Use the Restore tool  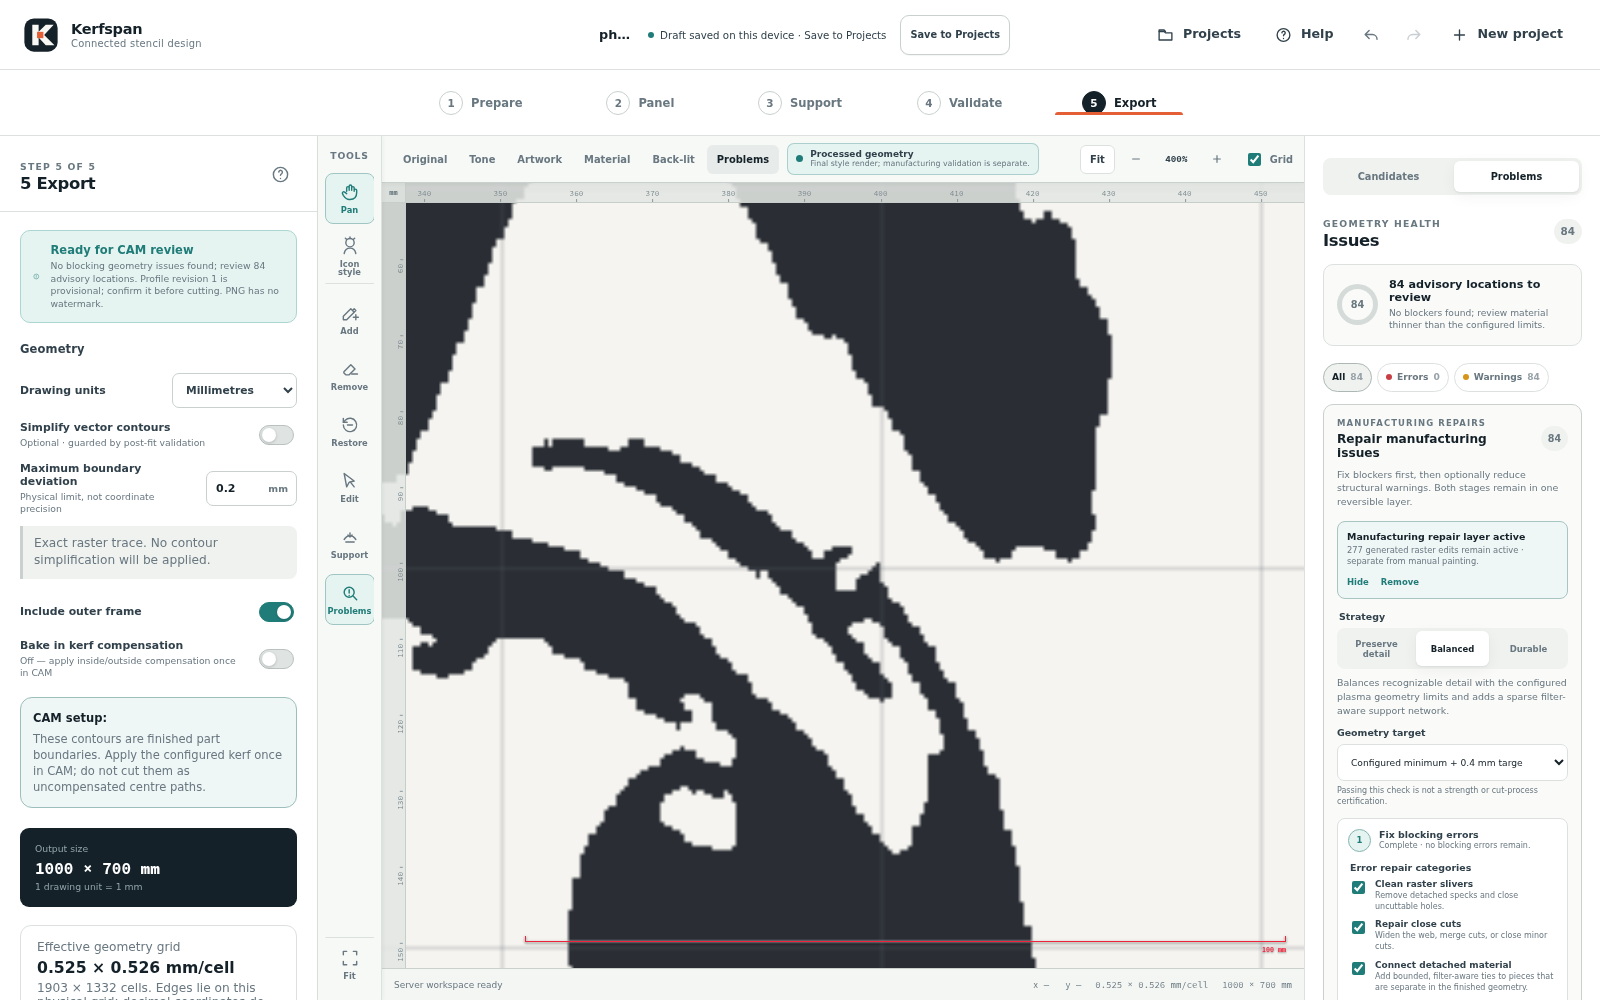pyautogui.click(x=349, y=433)
